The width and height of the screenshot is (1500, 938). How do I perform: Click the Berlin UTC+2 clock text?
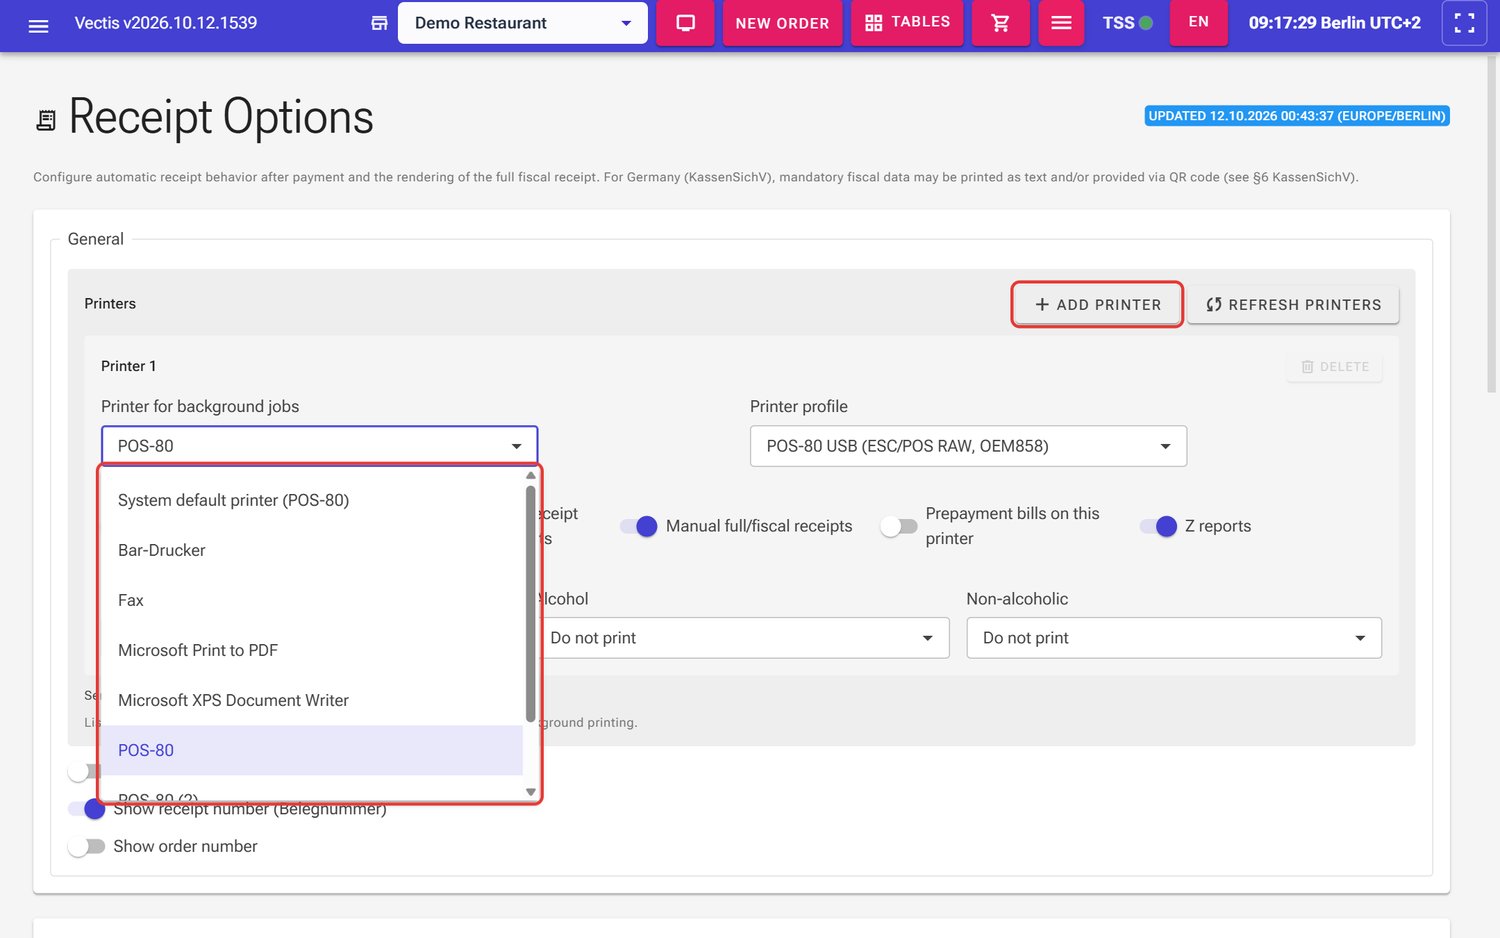point(1334,23)
